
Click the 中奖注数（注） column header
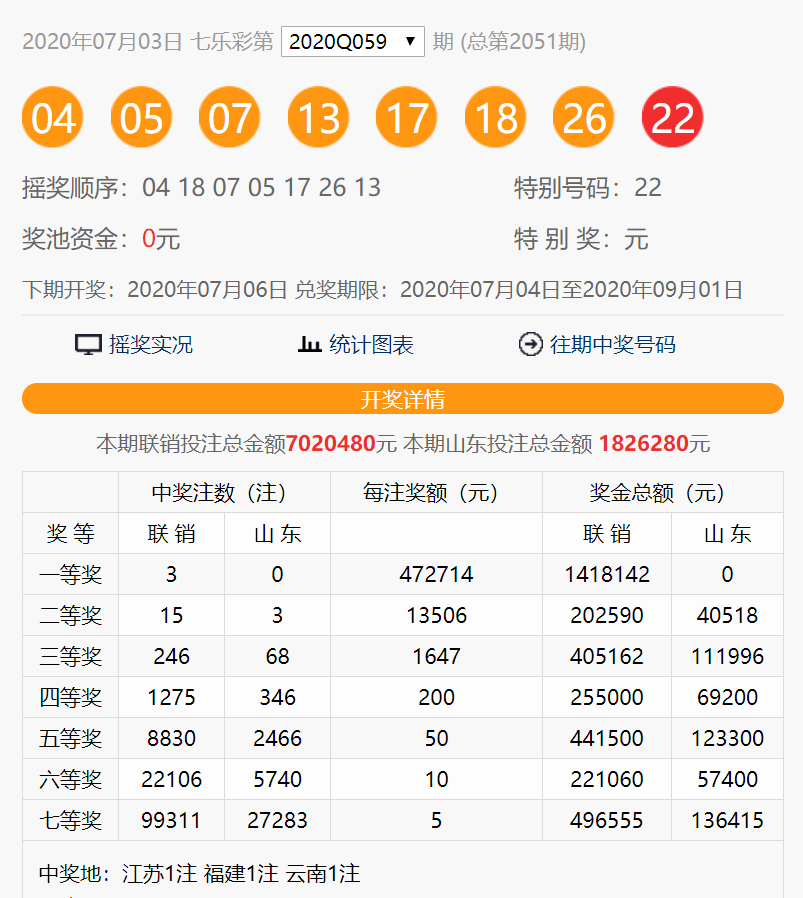point(225,493)
